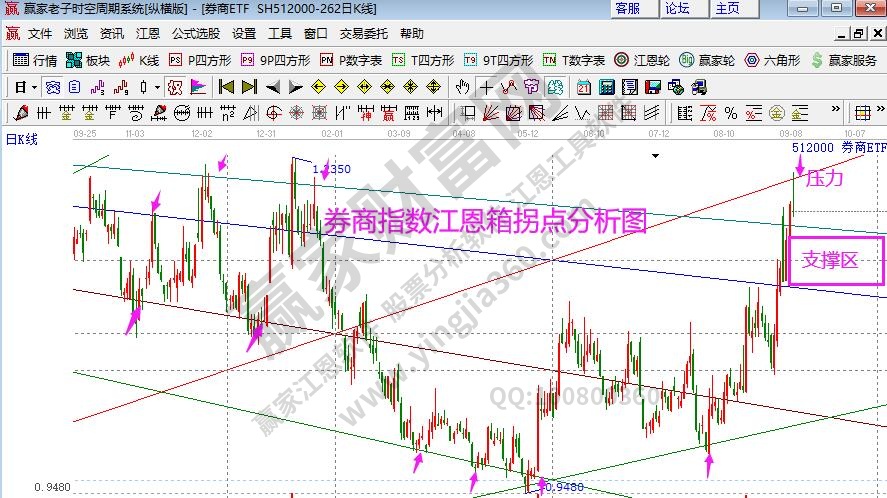The image size is (887, 498).
Task: Click the calendar icon in toolbar
Action: (583, 86)
